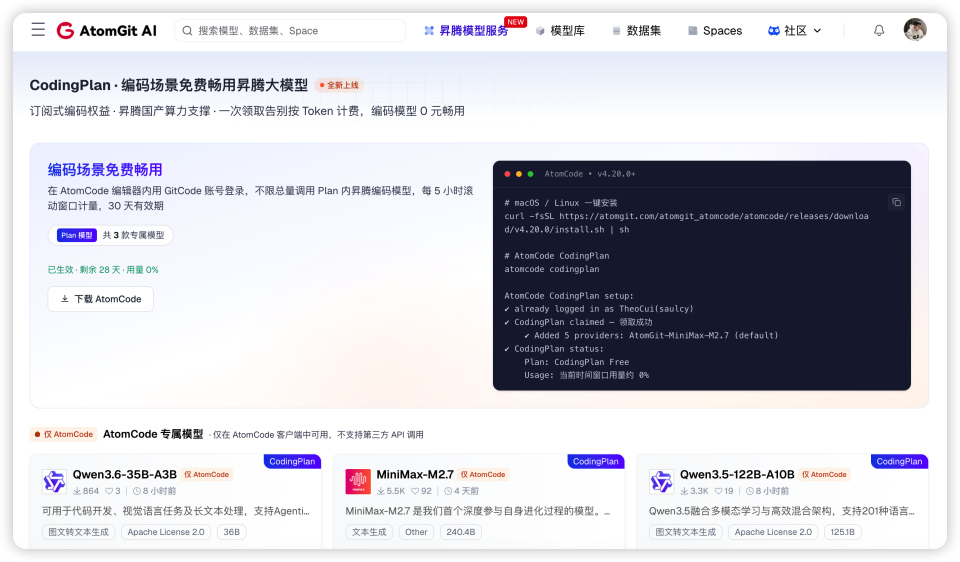Click the 4 天前 clock icon
960x562 pixels.
(448, 491)
